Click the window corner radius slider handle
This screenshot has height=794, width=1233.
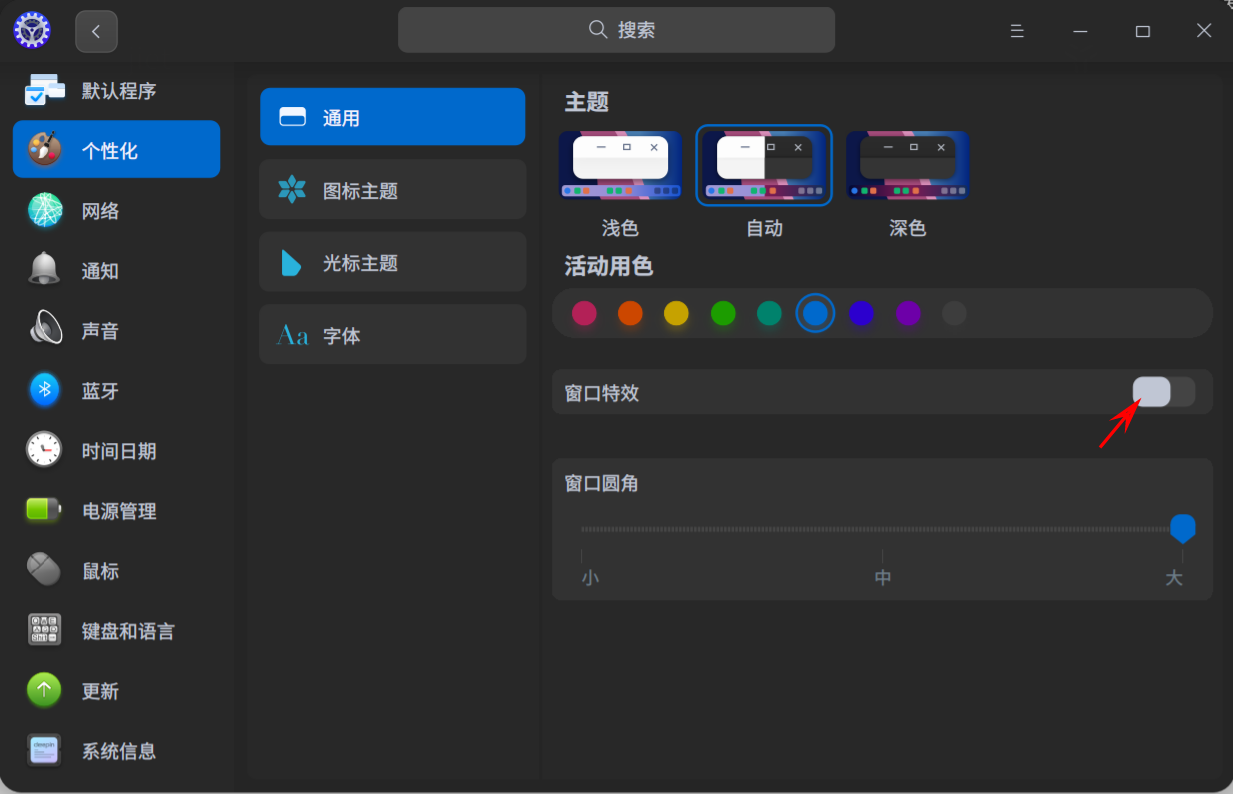point(1183,528)
